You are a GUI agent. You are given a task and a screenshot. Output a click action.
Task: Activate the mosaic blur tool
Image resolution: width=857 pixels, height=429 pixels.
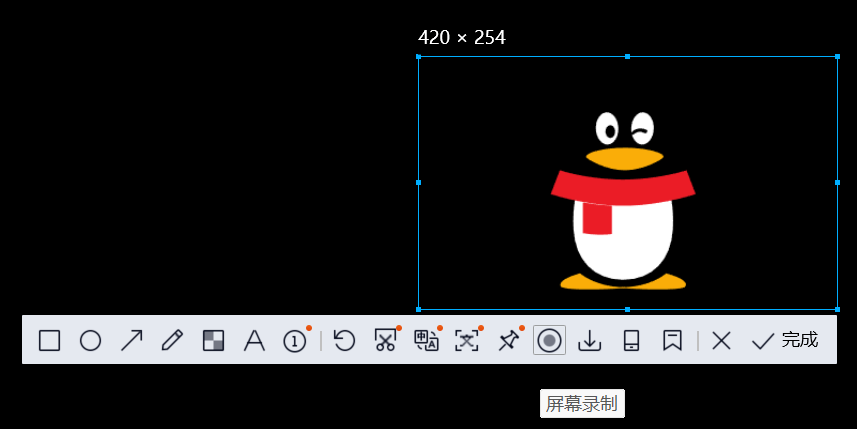pos(213,340)
